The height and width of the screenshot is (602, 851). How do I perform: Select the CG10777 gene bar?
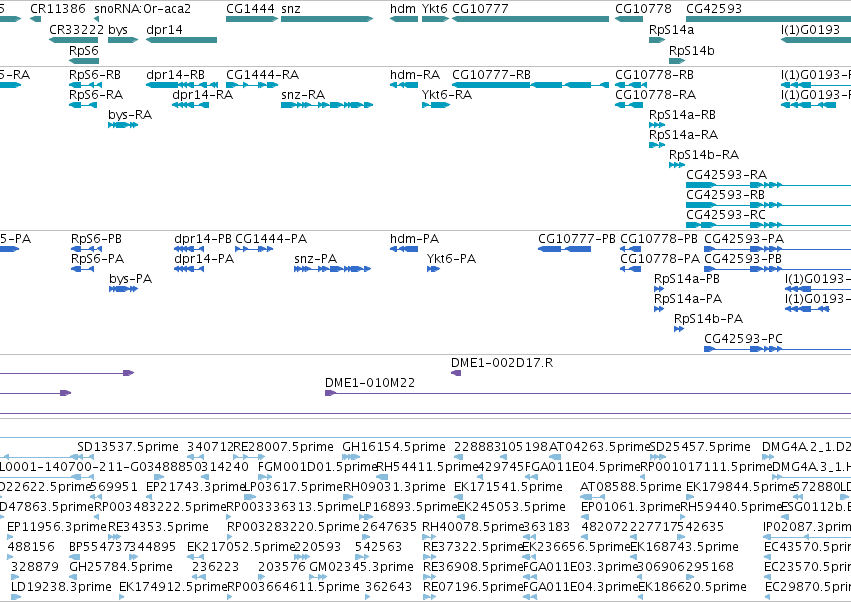[x=530, y=19]
